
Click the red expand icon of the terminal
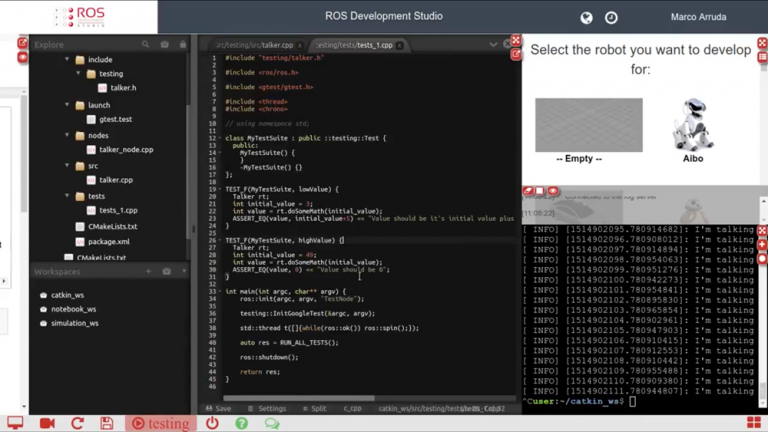click(x=763, y=230)
